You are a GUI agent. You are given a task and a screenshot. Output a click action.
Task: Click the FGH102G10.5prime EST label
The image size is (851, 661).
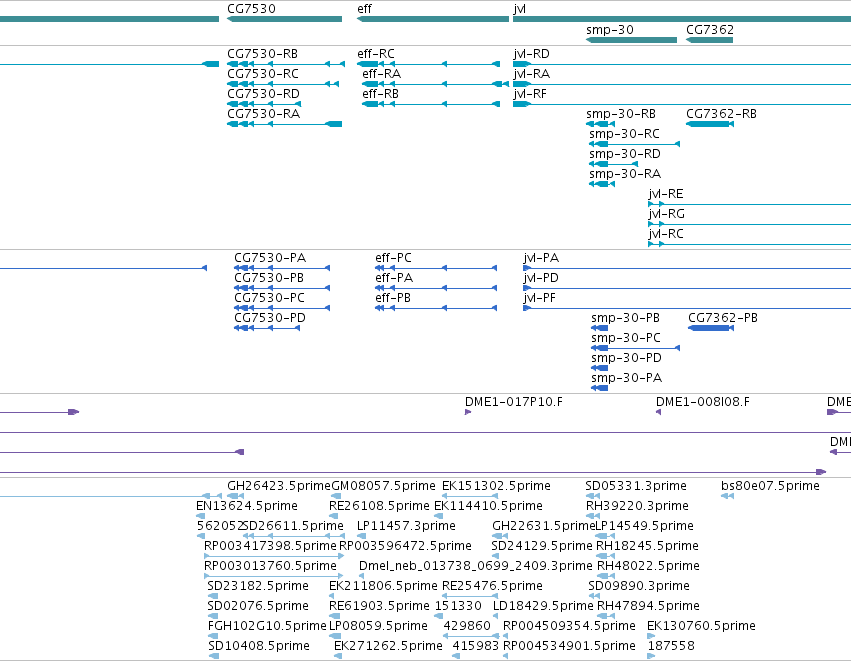(267, 626)
